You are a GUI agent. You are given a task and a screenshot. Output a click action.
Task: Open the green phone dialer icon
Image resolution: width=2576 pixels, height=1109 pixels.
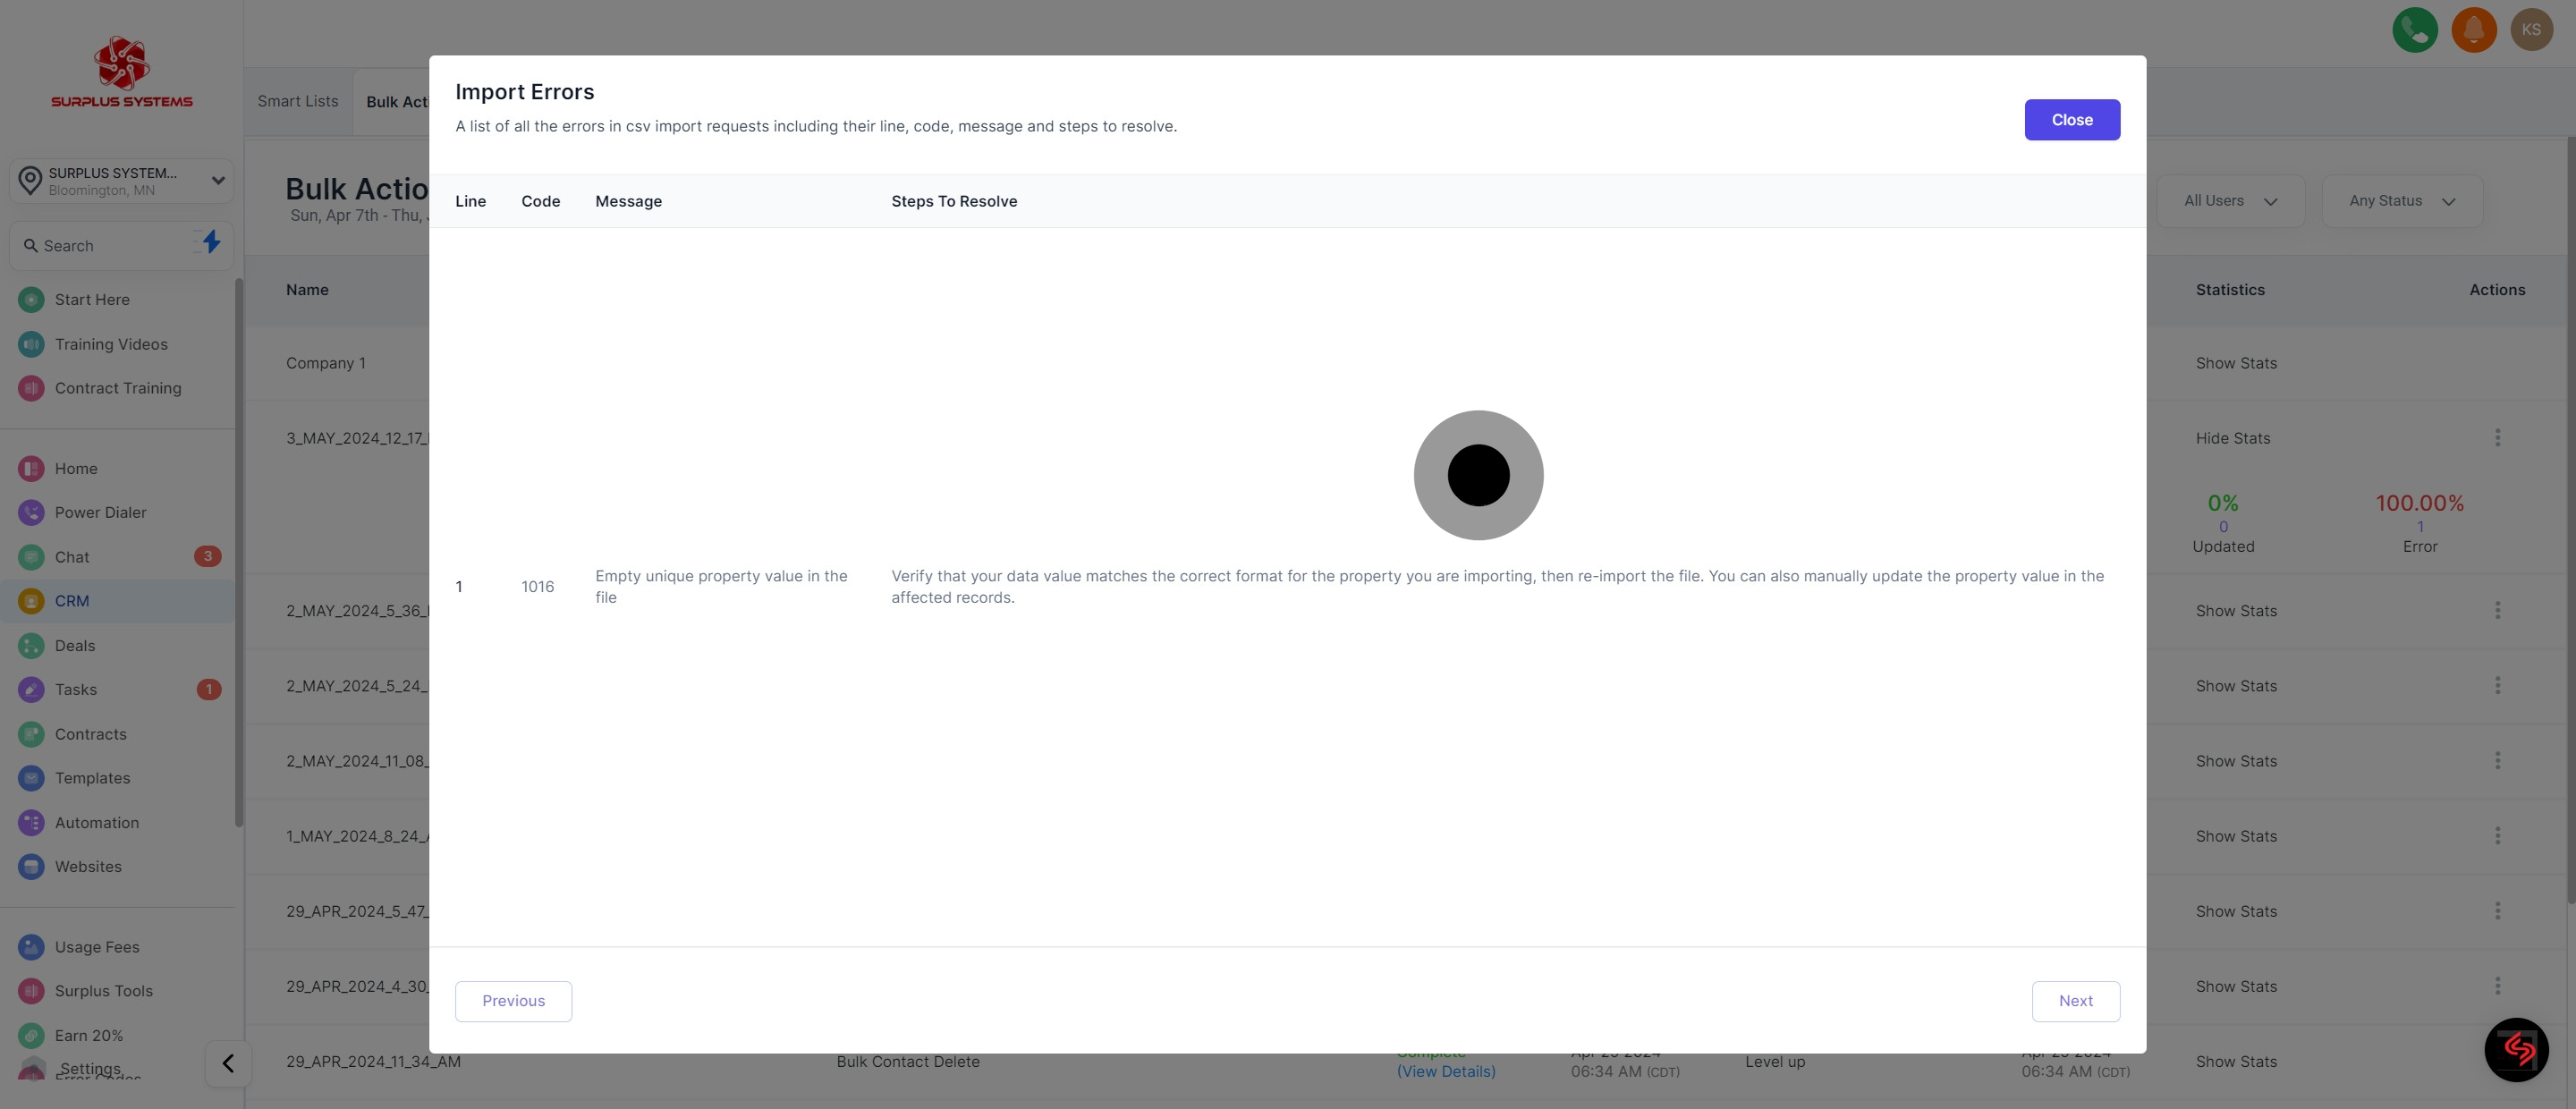pos(2414,29)
